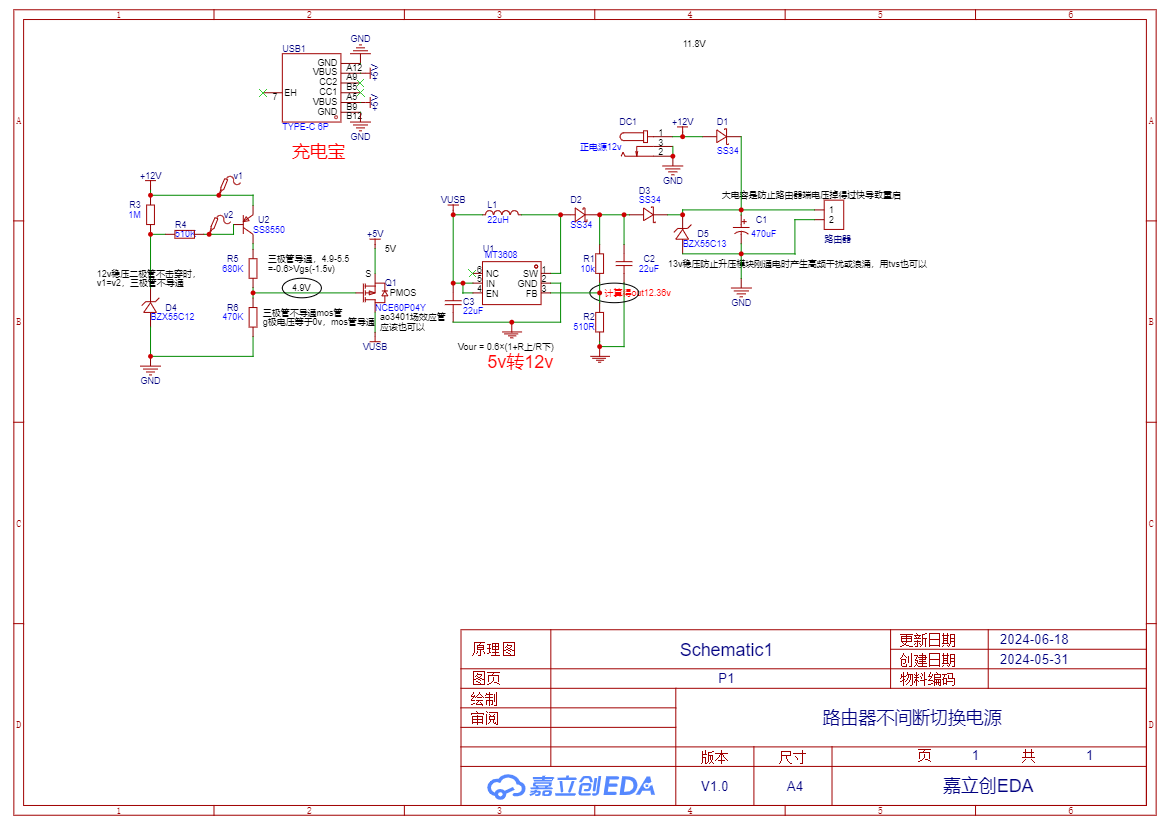Click the NCE60P04Y part label
1170x825 pixels.
coord(401,307)
